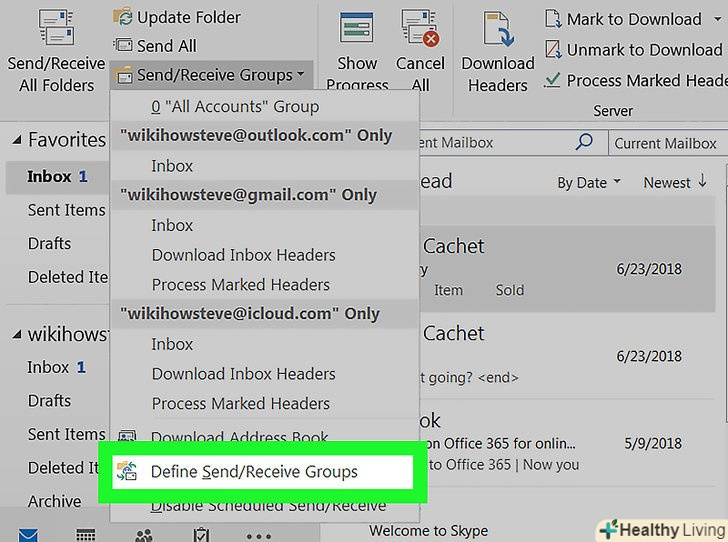
Task: Click the "wikihowsteve@outlook.com" Only header
Action: 265,135
